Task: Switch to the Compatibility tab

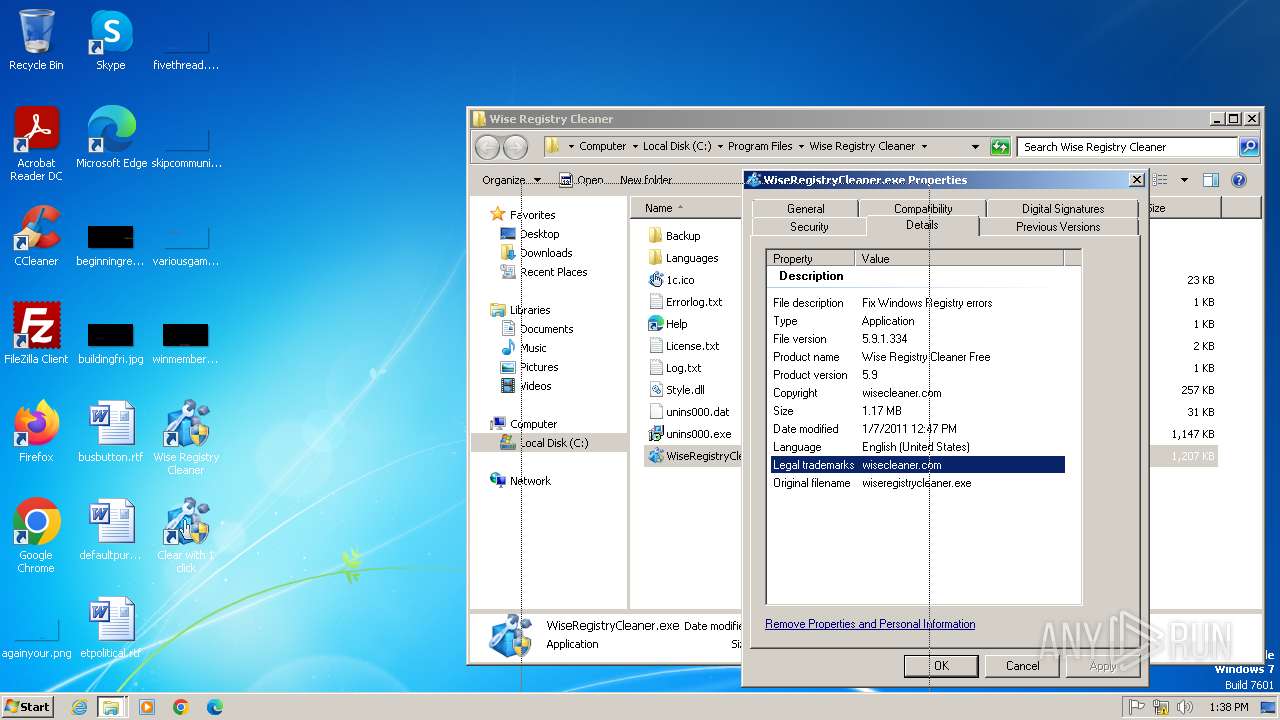Action: [x=923, y=209]
